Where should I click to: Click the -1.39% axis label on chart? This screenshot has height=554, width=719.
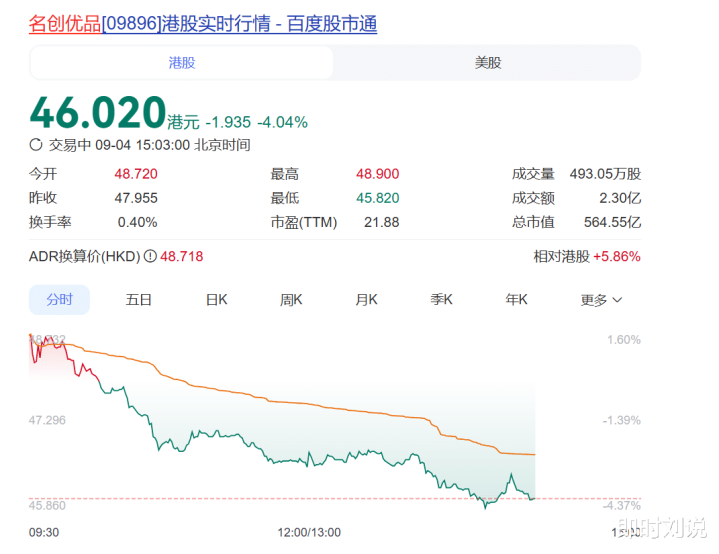[x=621, y=420]
